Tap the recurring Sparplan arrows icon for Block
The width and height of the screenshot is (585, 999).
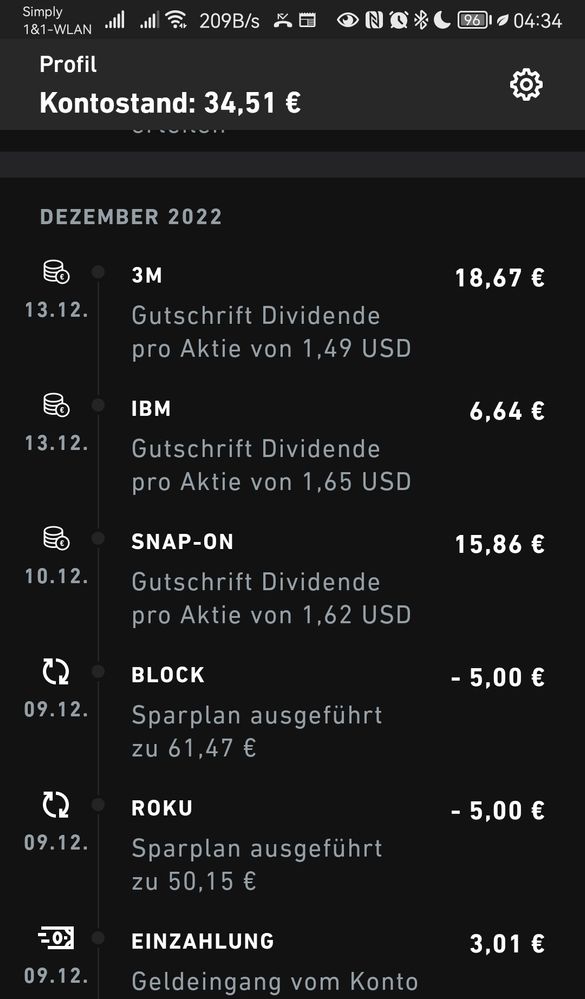55,672
